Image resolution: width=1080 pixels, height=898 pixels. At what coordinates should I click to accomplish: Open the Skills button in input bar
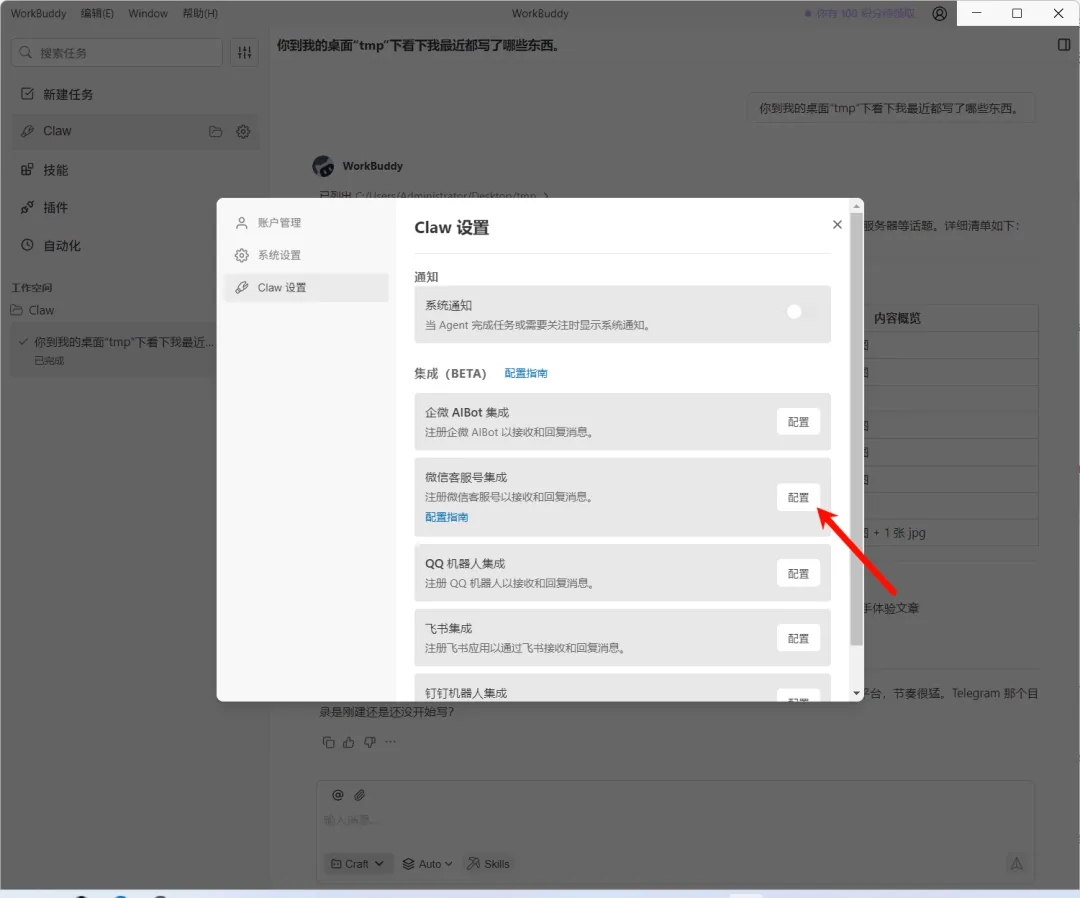488,864
